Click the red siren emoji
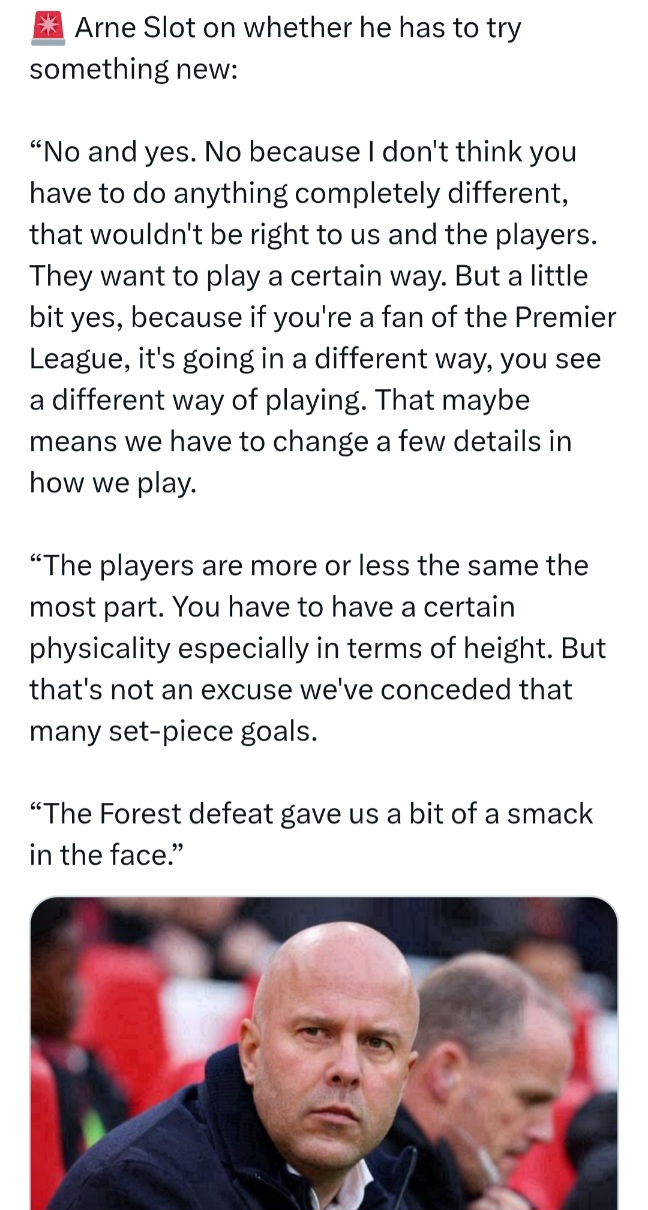The height and width of the screenshot is (1210, 648). (47, 28)
